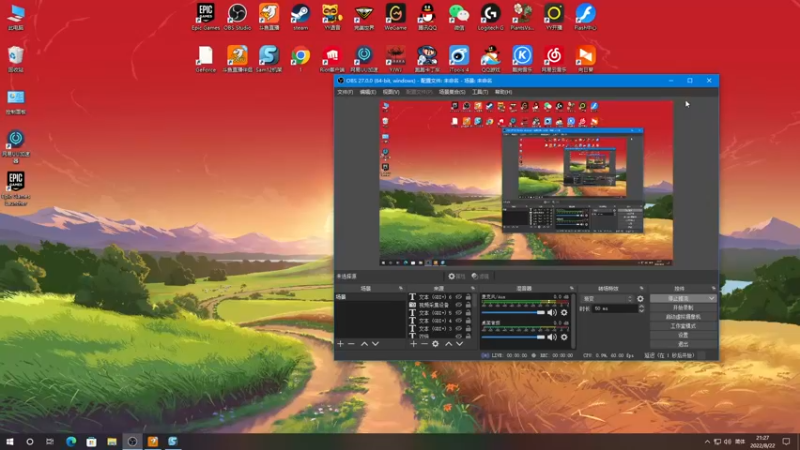Move source down in Sources panel

pyautogui.click(x=460, y=344)
